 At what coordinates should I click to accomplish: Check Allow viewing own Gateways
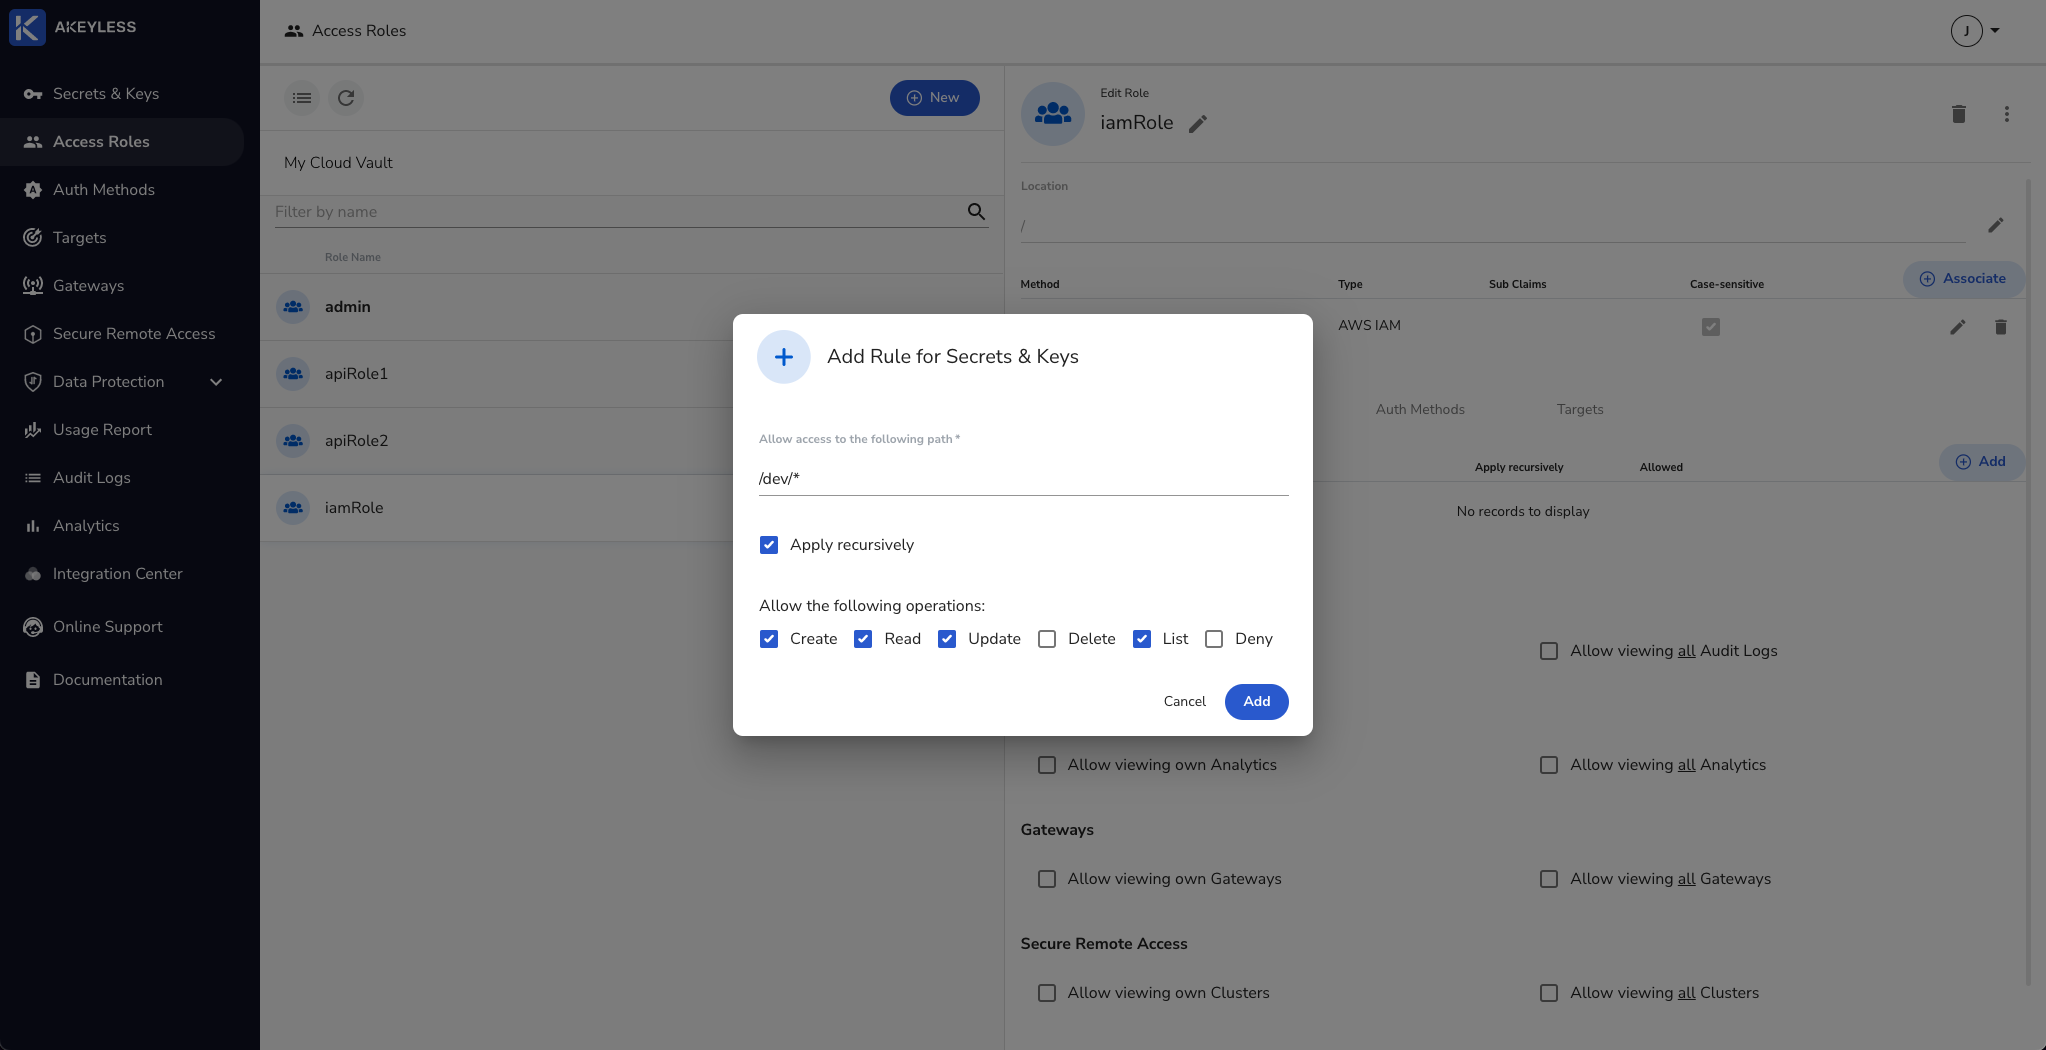click(1047, 879)
